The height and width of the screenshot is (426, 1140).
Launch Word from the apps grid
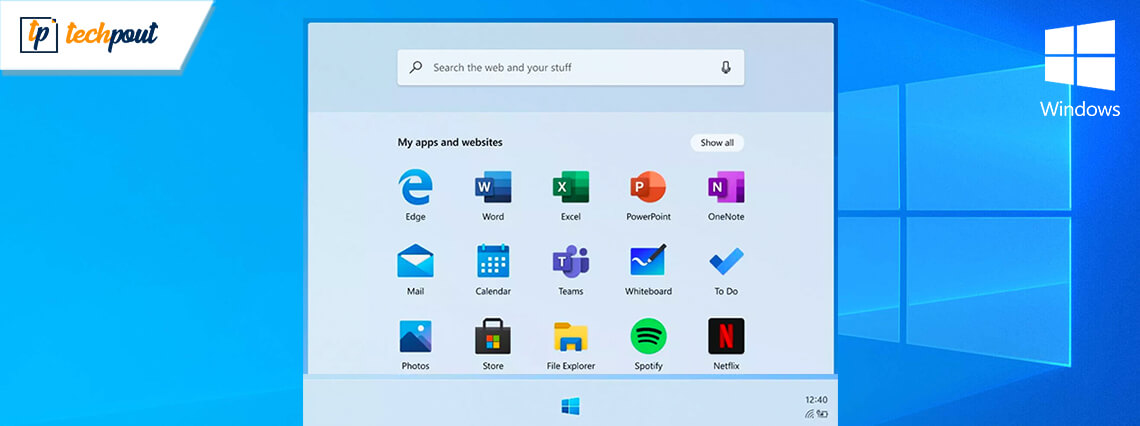(x=493, y=188)
